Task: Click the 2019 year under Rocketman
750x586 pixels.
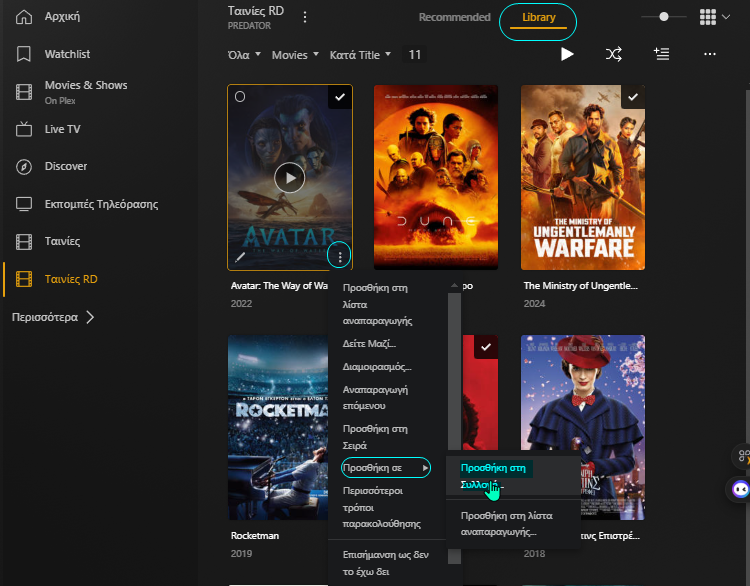Action: [241, 553]
